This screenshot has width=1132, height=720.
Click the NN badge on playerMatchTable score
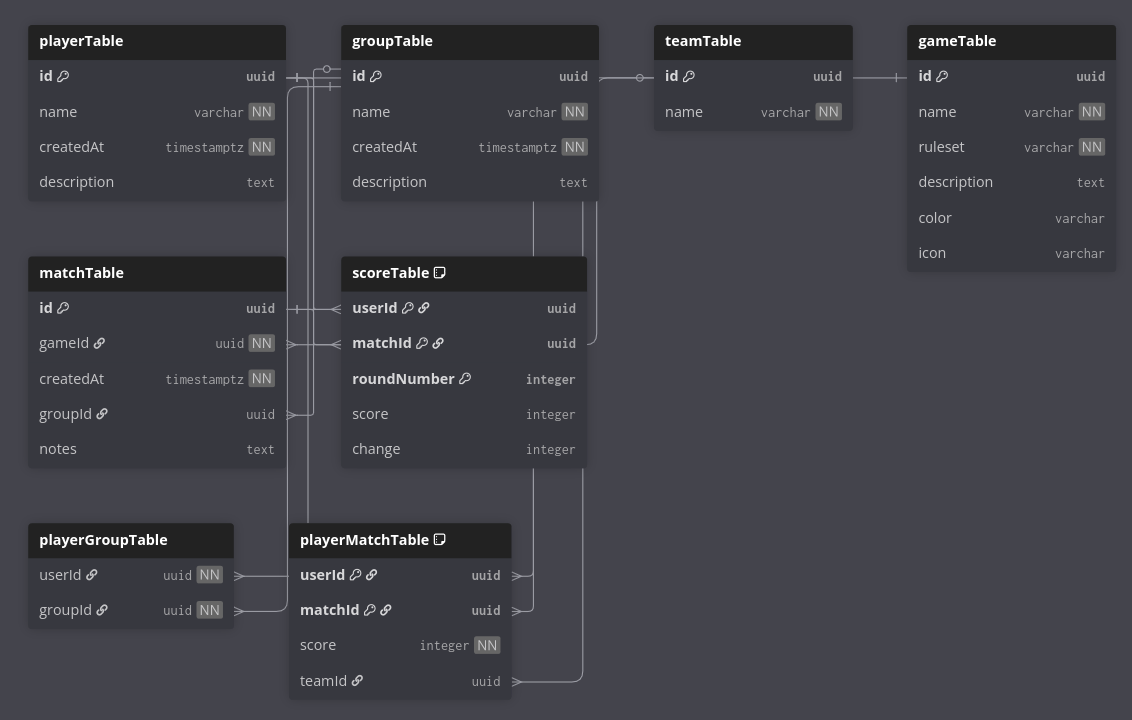487,646
